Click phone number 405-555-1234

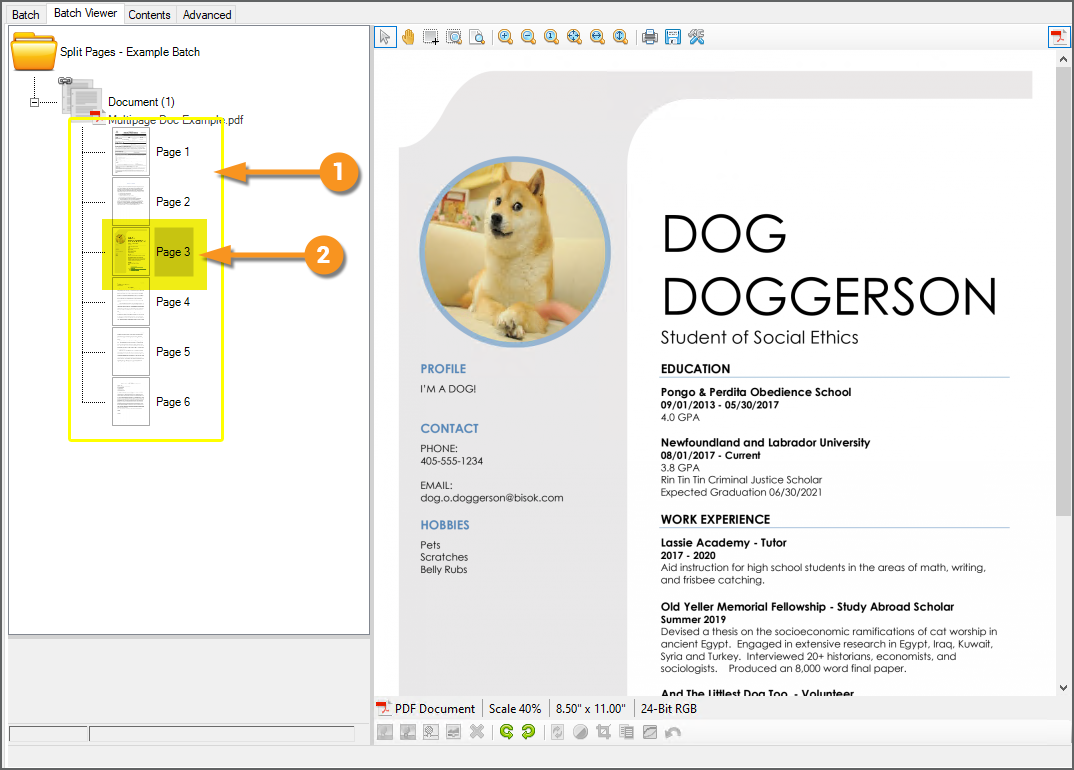[x=451, y=461]
